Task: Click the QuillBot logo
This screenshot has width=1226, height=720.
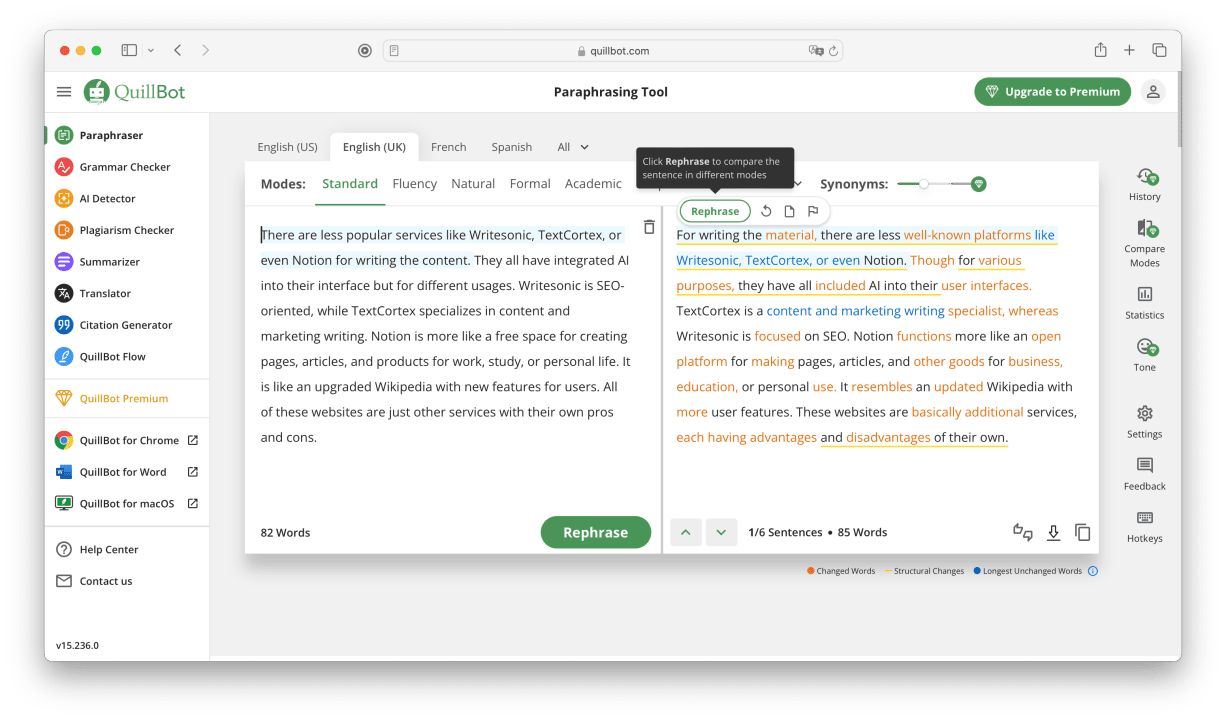Action: 135,92
